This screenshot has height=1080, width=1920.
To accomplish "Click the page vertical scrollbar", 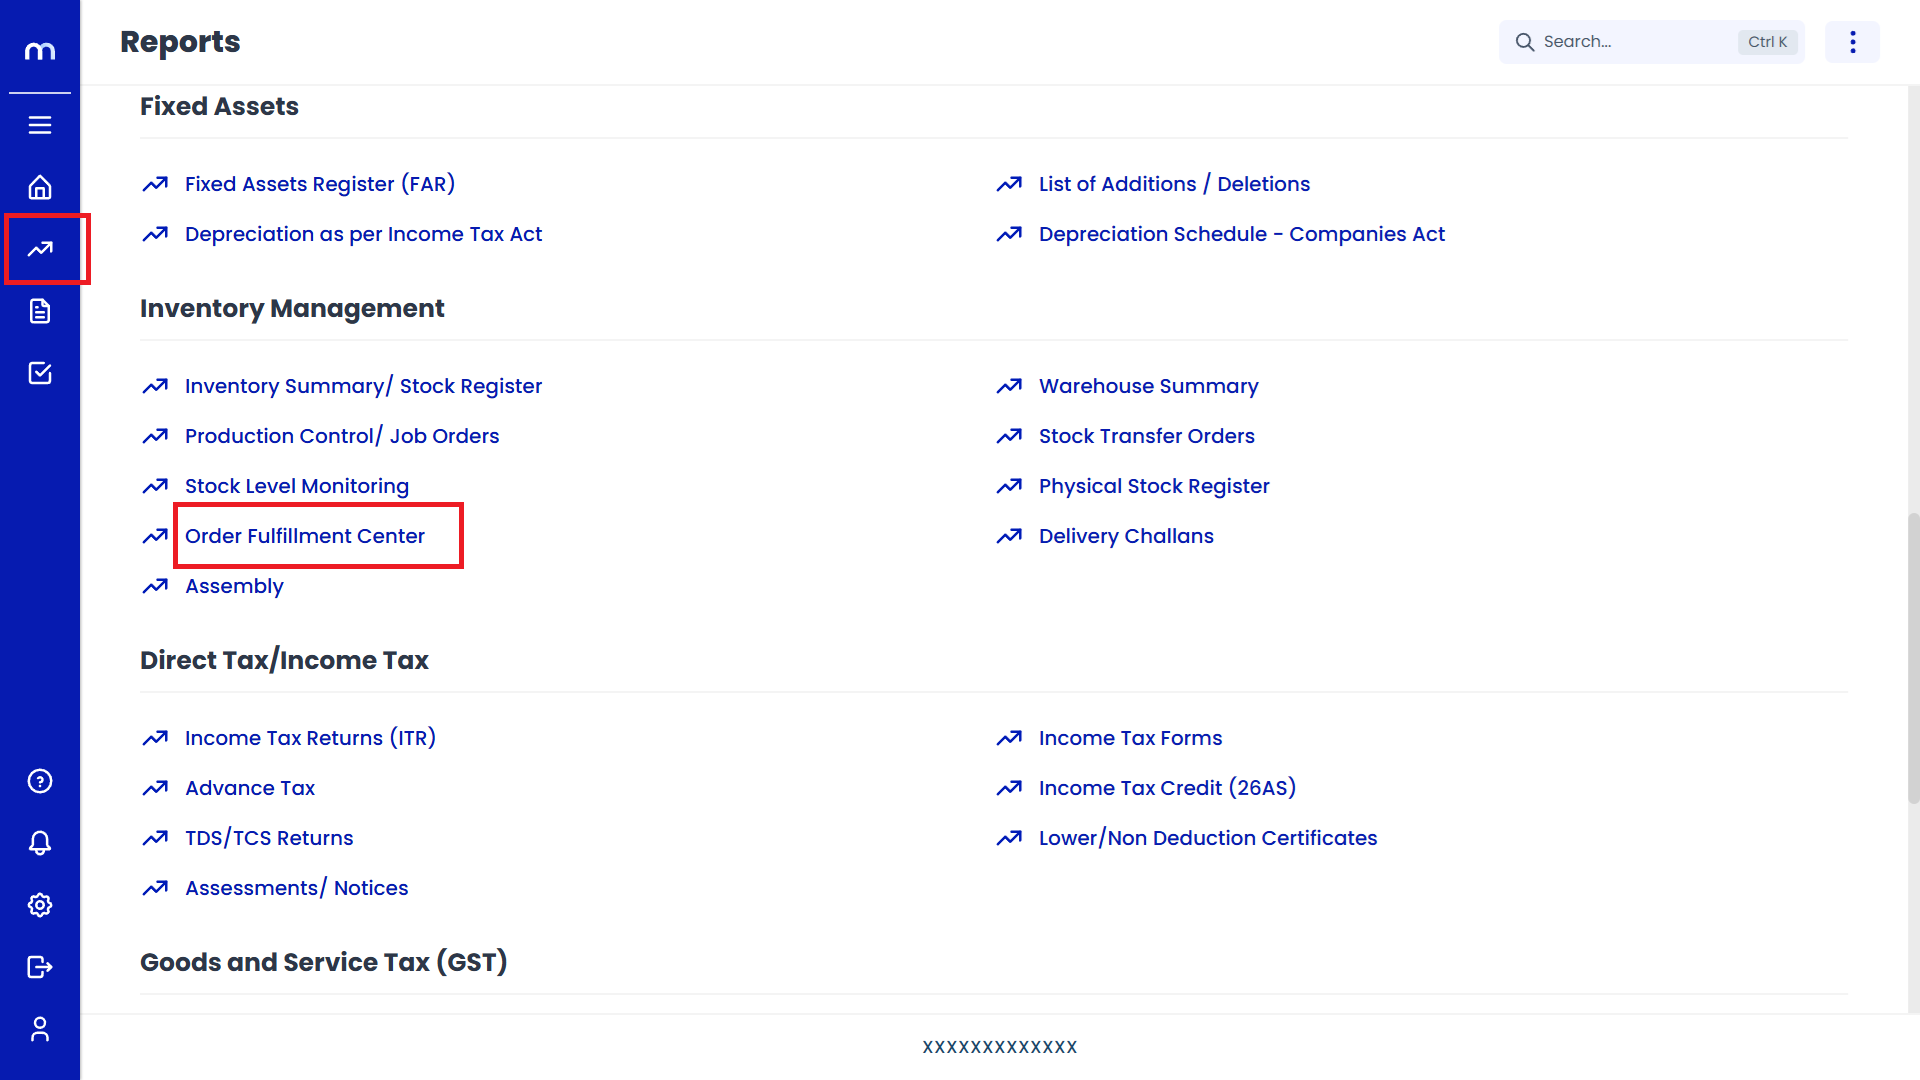I will point(1913,657).
